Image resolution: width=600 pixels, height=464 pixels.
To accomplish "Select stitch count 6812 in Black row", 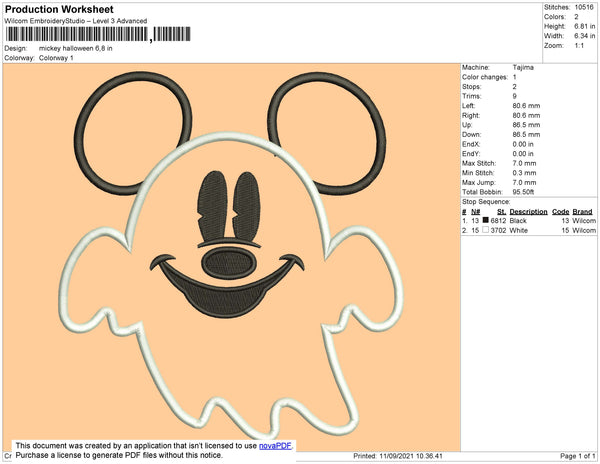I will pyautogui.click(x=499, y=221).
